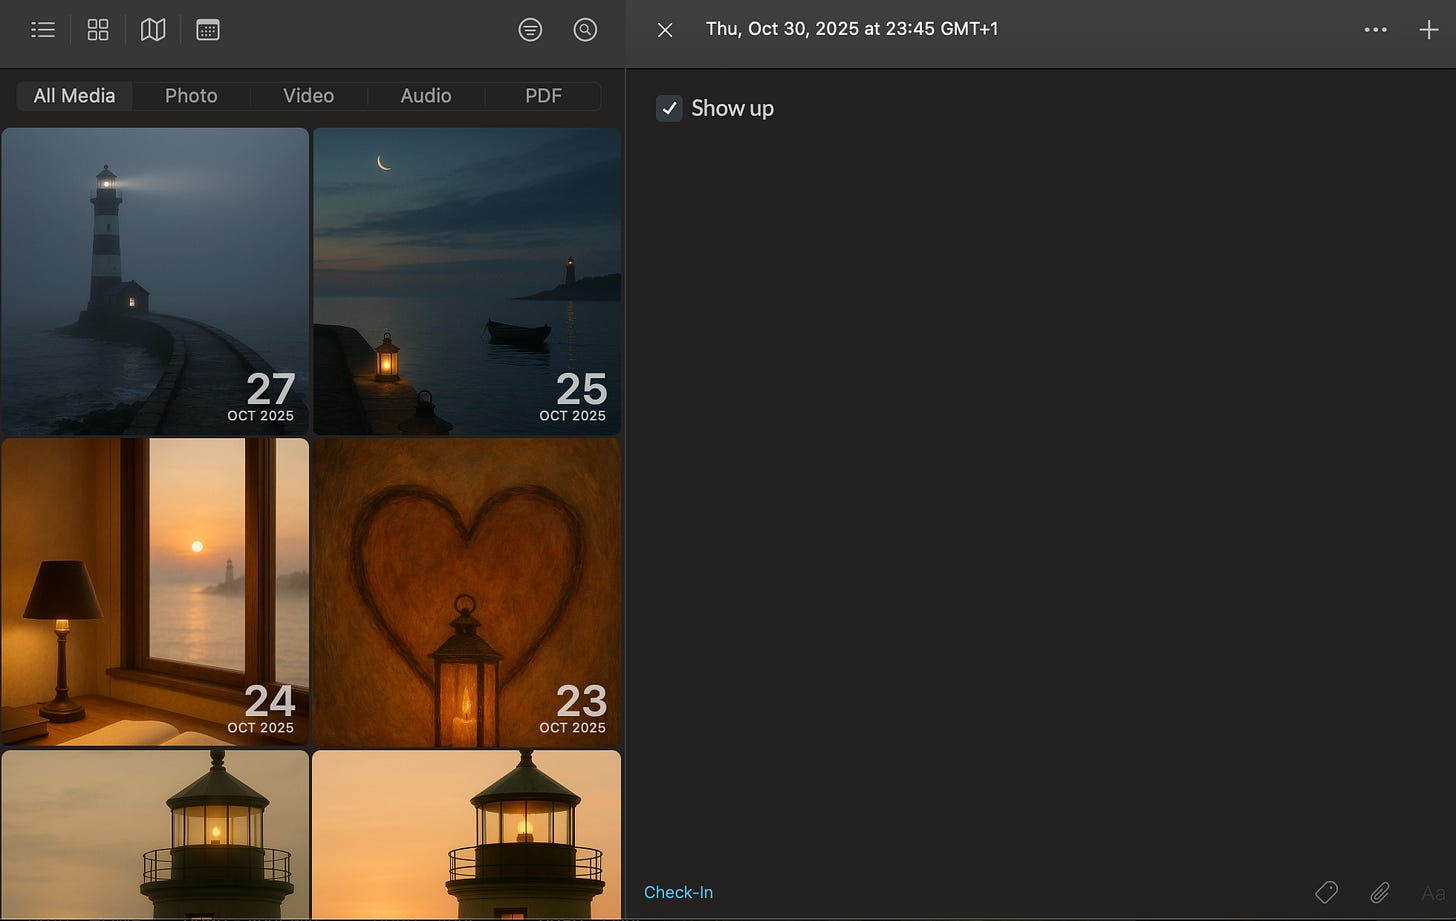
Task: Switch to list view icon
Action: pyautogui.click(x=43, y=30)
